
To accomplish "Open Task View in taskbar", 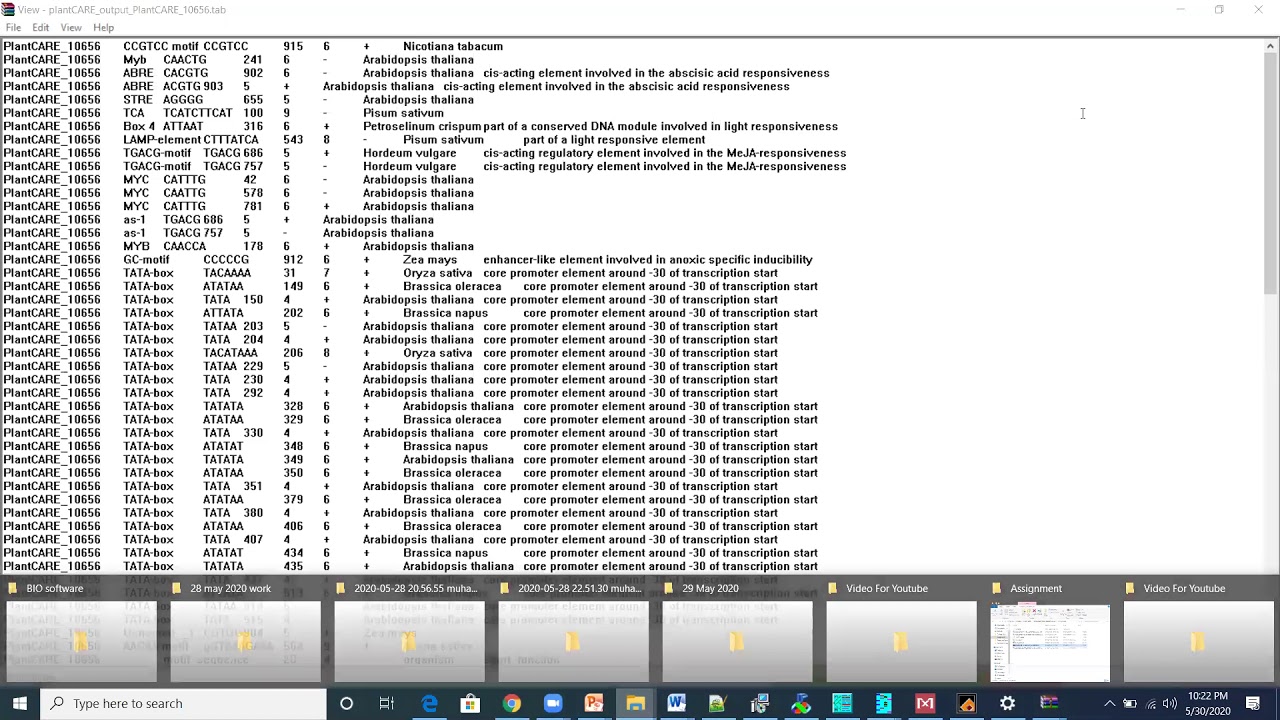I will (x=387, y=704).
